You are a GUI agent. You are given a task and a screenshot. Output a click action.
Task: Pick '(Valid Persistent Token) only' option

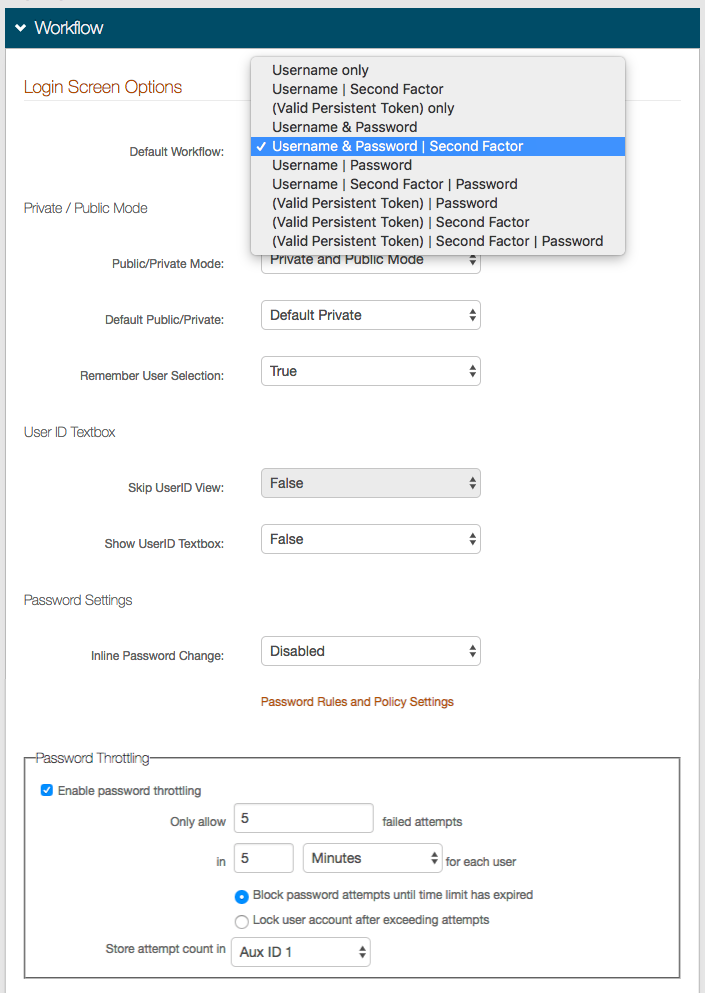pyautogui.click(x=363, y=108)
